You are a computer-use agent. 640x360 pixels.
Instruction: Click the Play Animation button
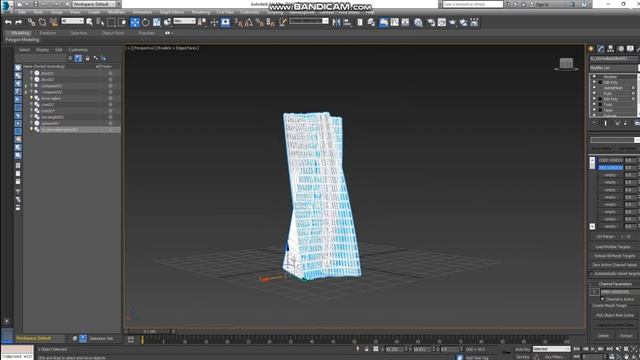[593, 349]
